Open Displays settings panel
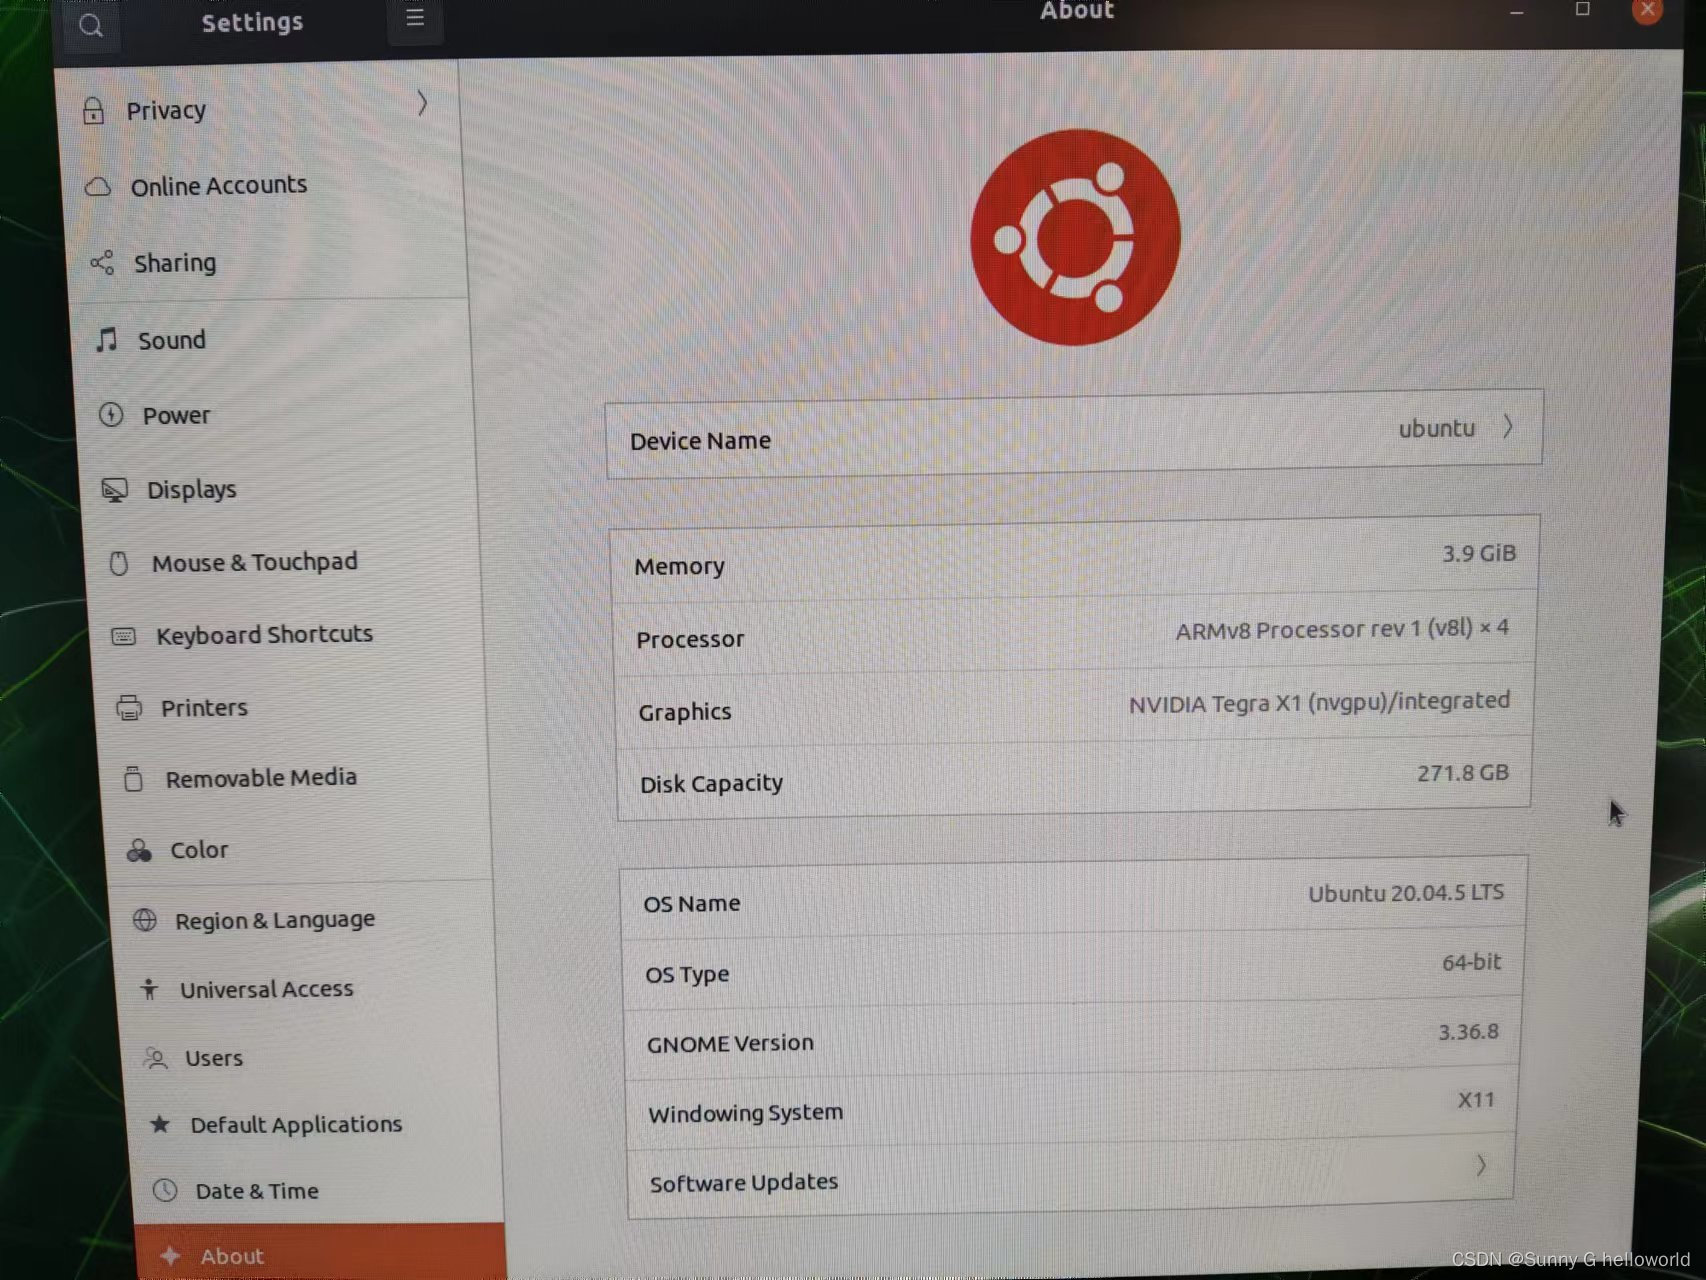This screenshot has height=1280, width=1706. tap(280, 490)
